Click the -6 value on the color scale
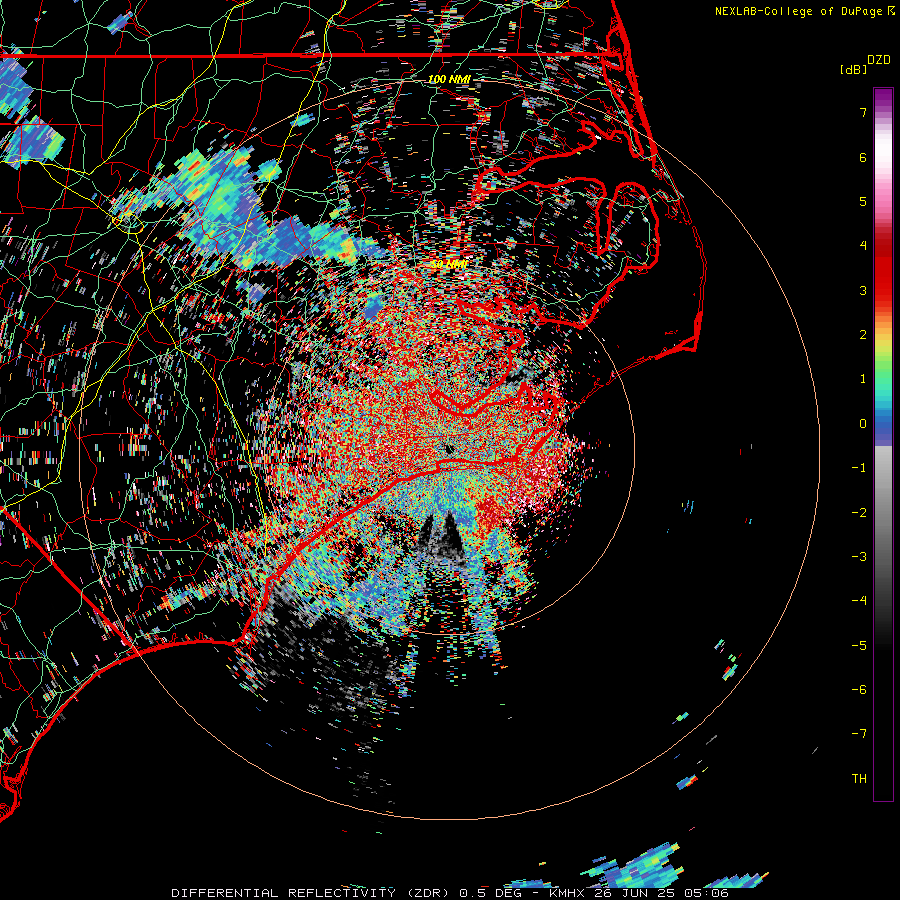The height and width of the screenshot is (900, 900). click(859, 689)
